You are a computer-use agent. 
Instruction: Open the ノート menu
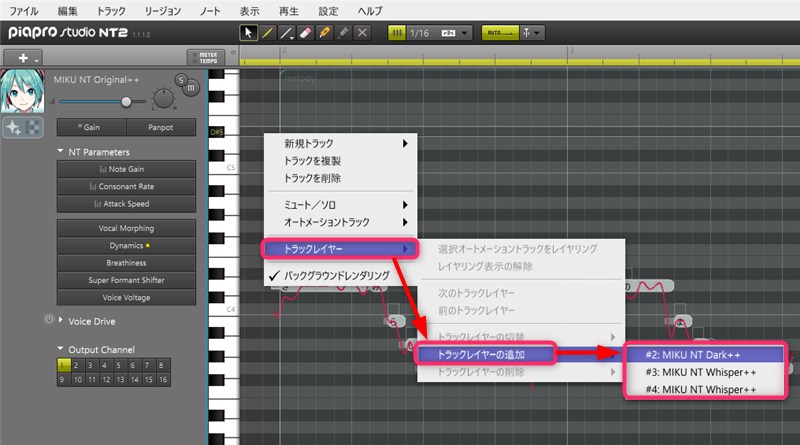pyautogui.click(x=210, y=11)
